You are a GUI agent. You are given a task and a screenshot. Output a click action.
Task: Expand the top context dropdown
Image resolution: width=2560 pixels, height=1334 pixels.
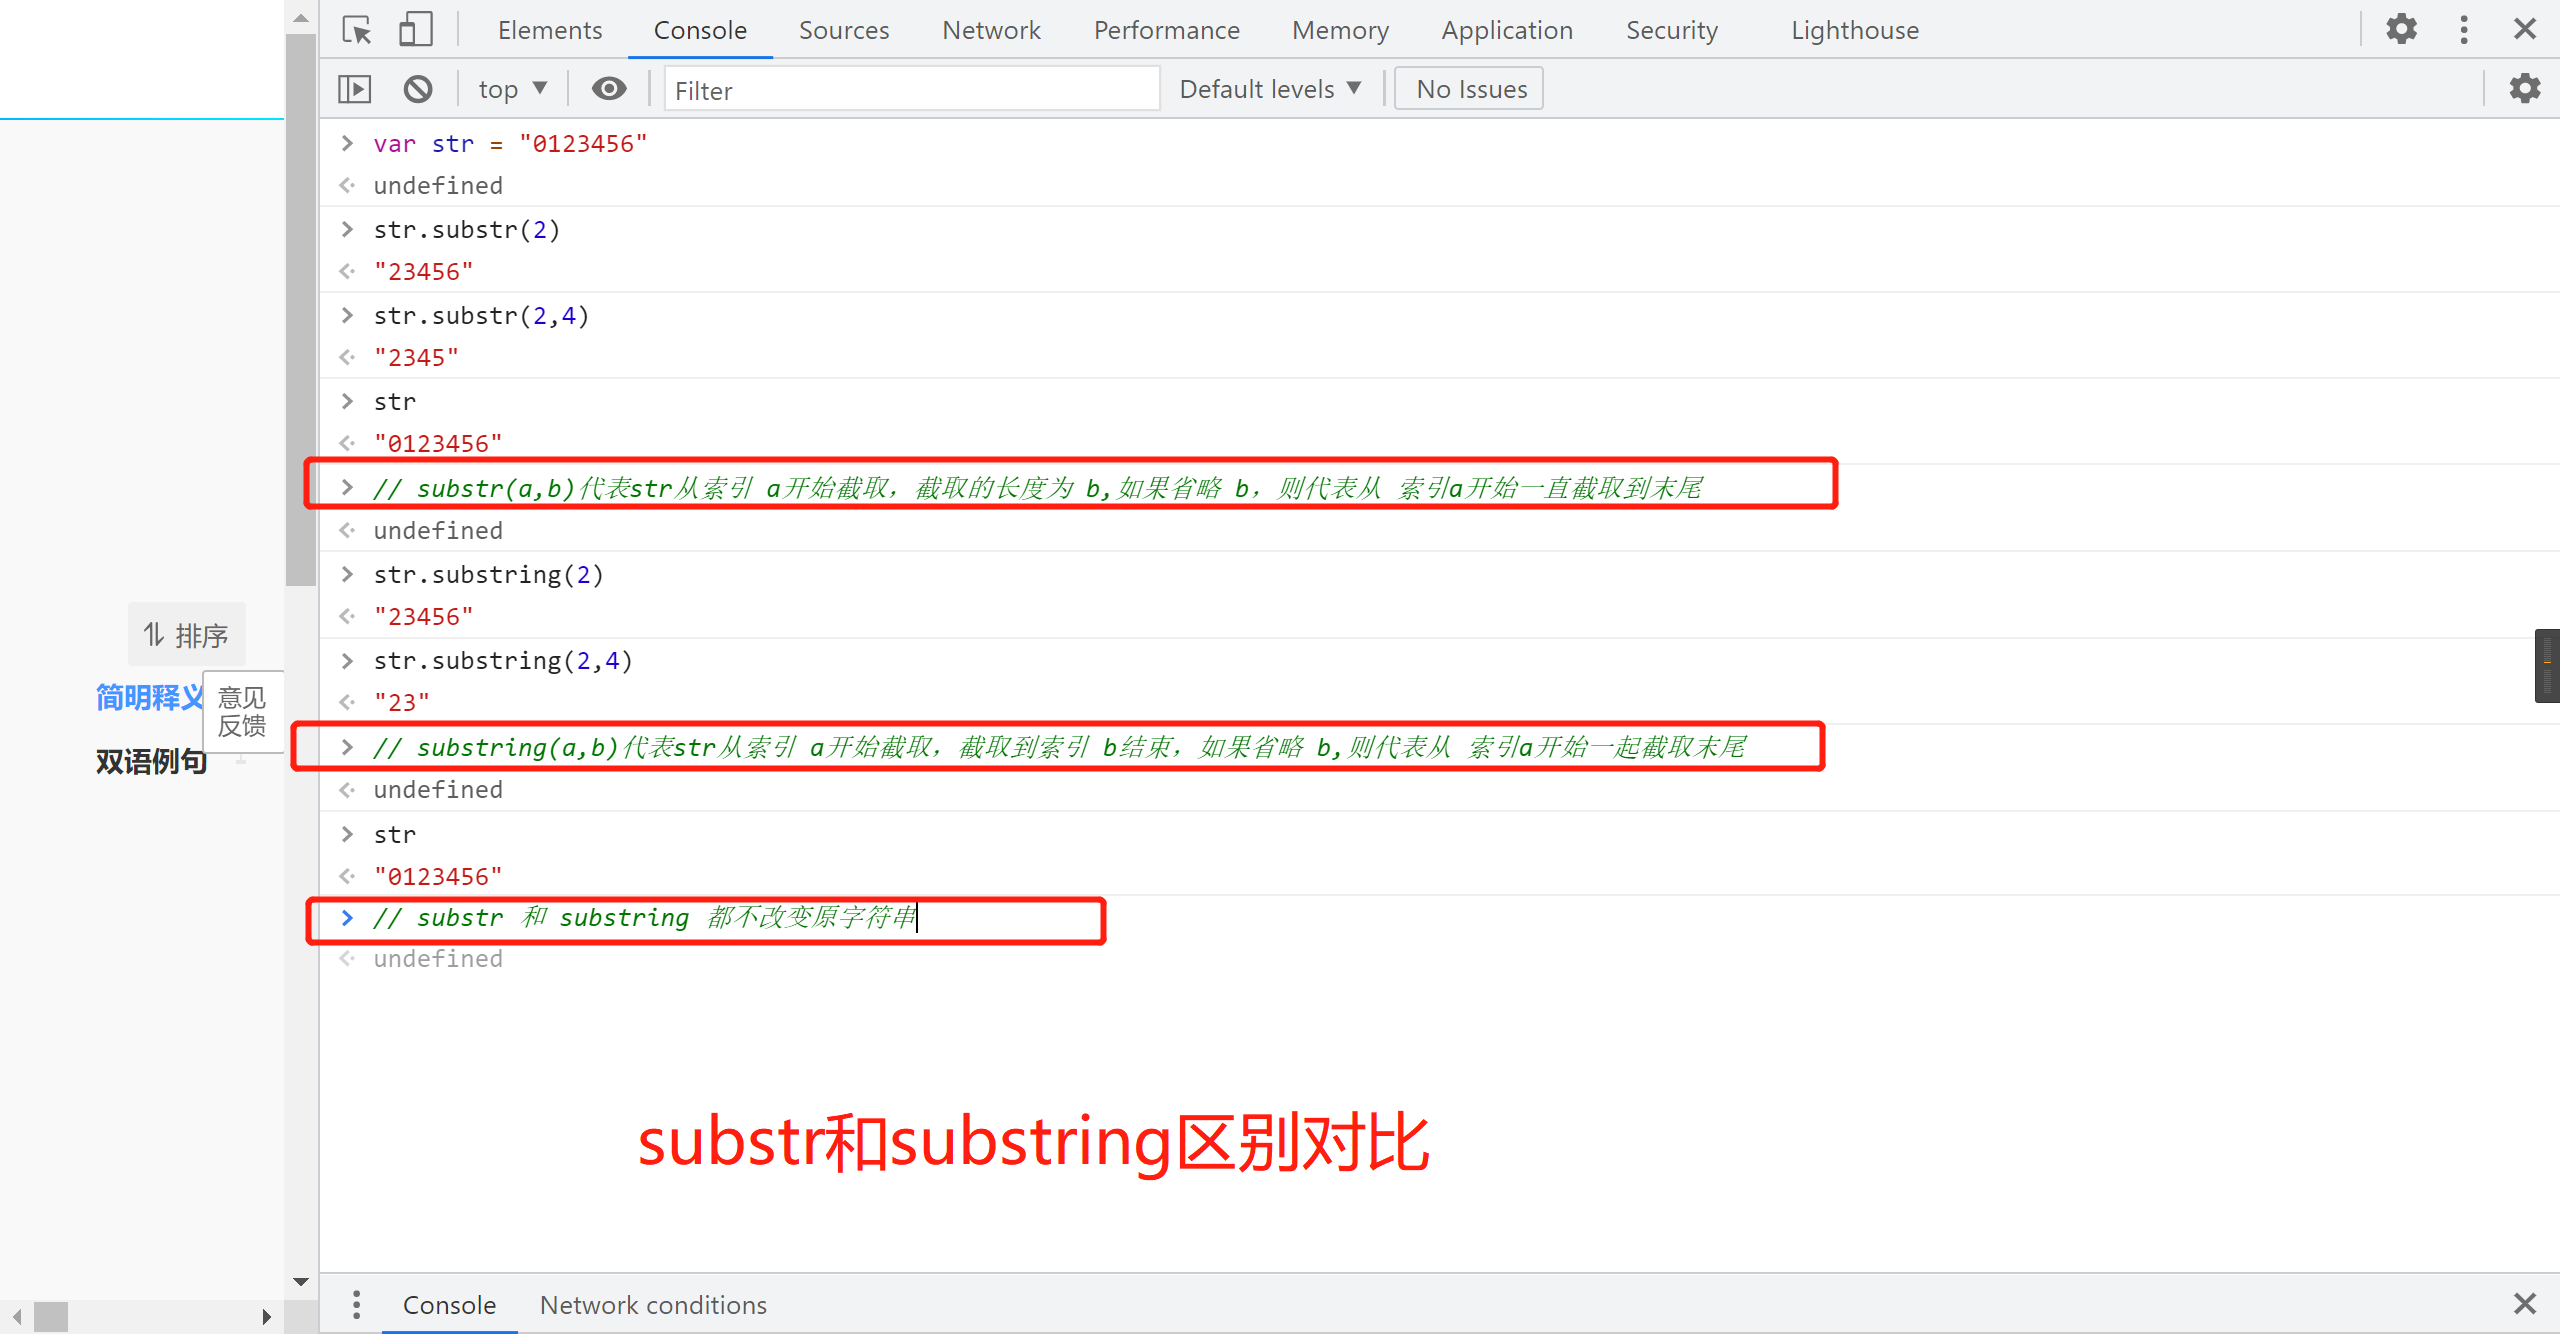tap(512, 89)
